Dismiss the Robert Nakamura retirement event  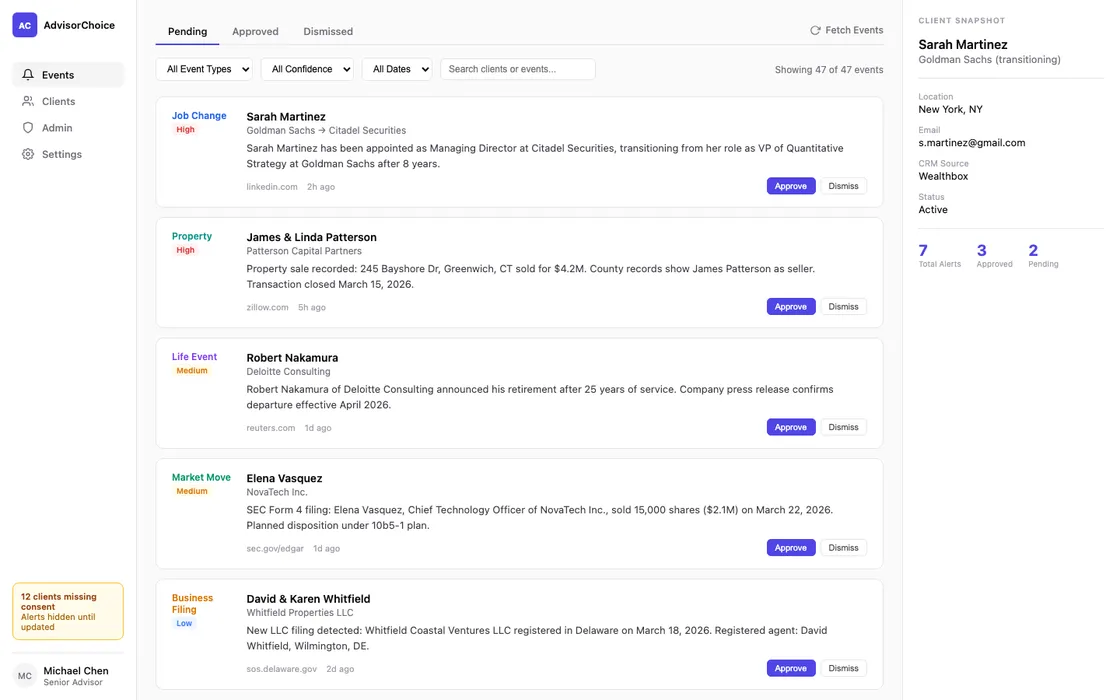[x=843, y=427]
